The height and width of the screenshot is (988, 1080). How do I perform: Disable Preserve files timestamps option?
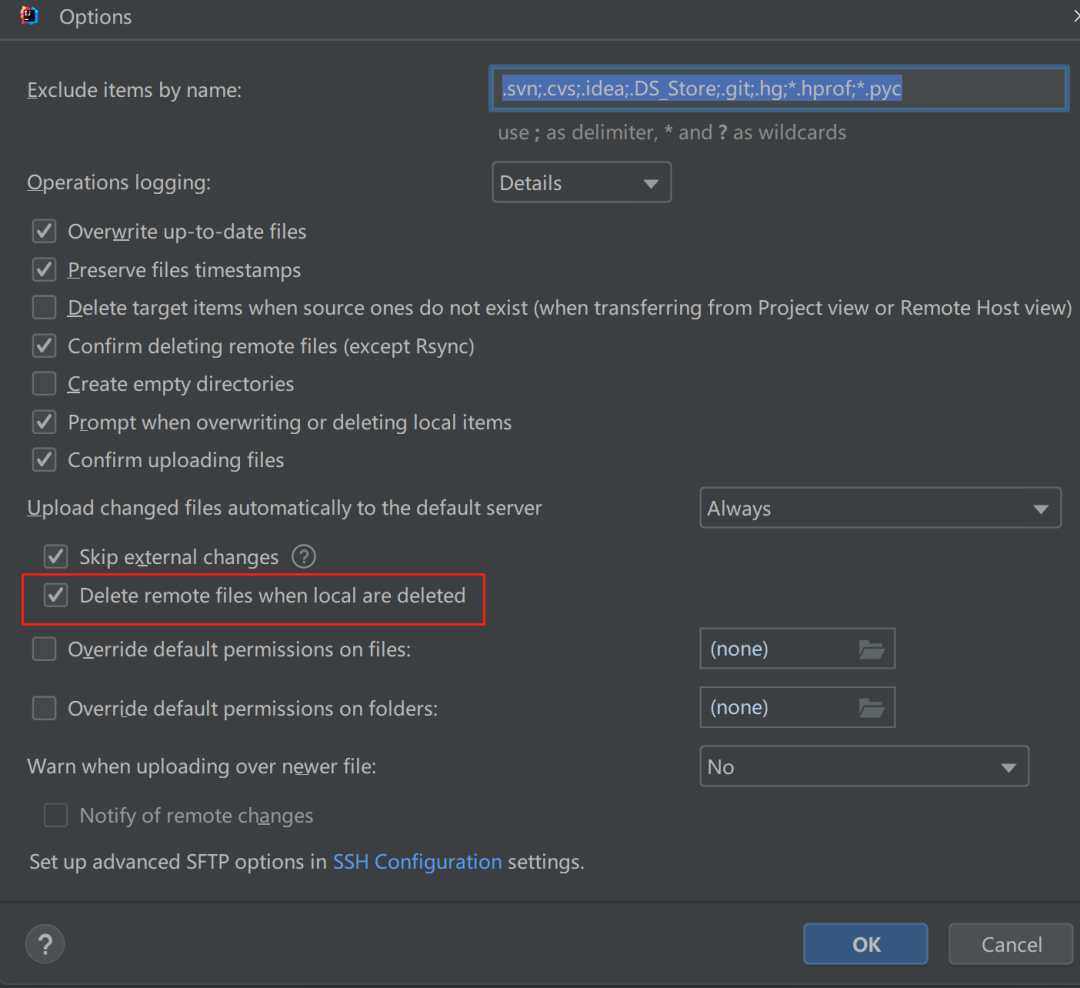pos(44,270)
